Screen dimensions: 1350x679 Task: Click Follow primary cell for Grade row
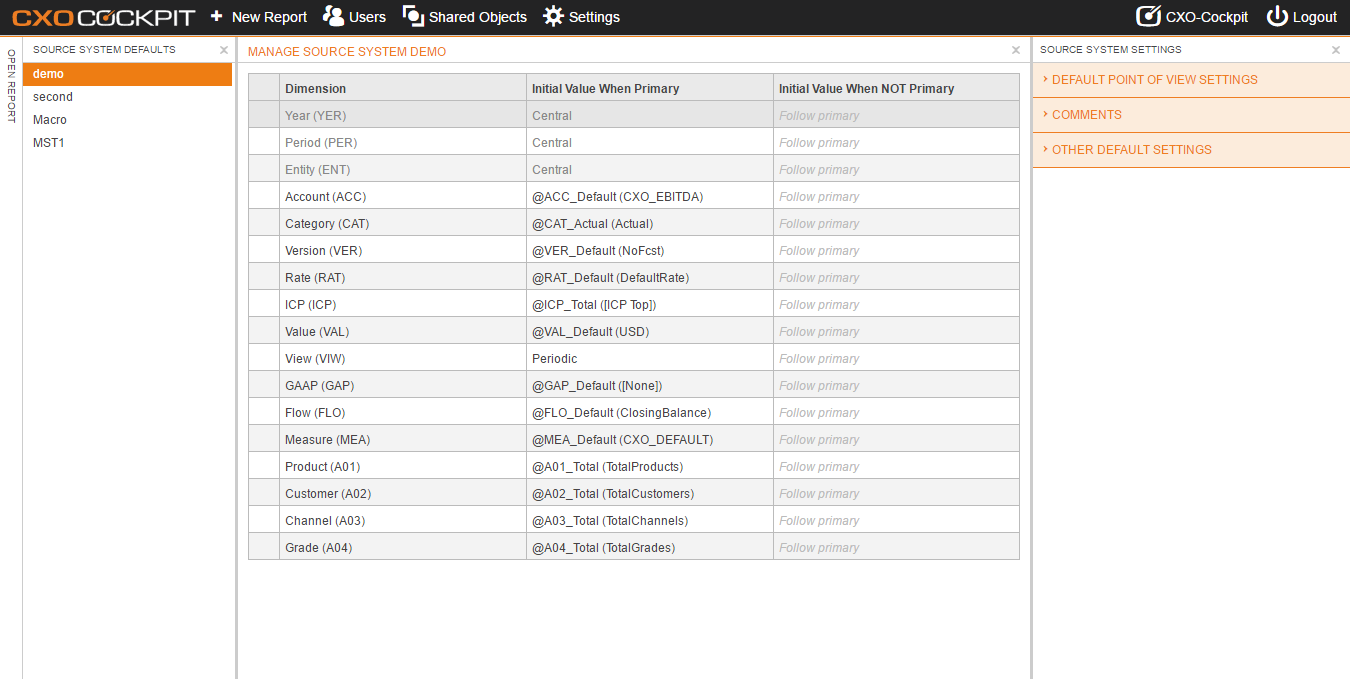click(896, 548)
